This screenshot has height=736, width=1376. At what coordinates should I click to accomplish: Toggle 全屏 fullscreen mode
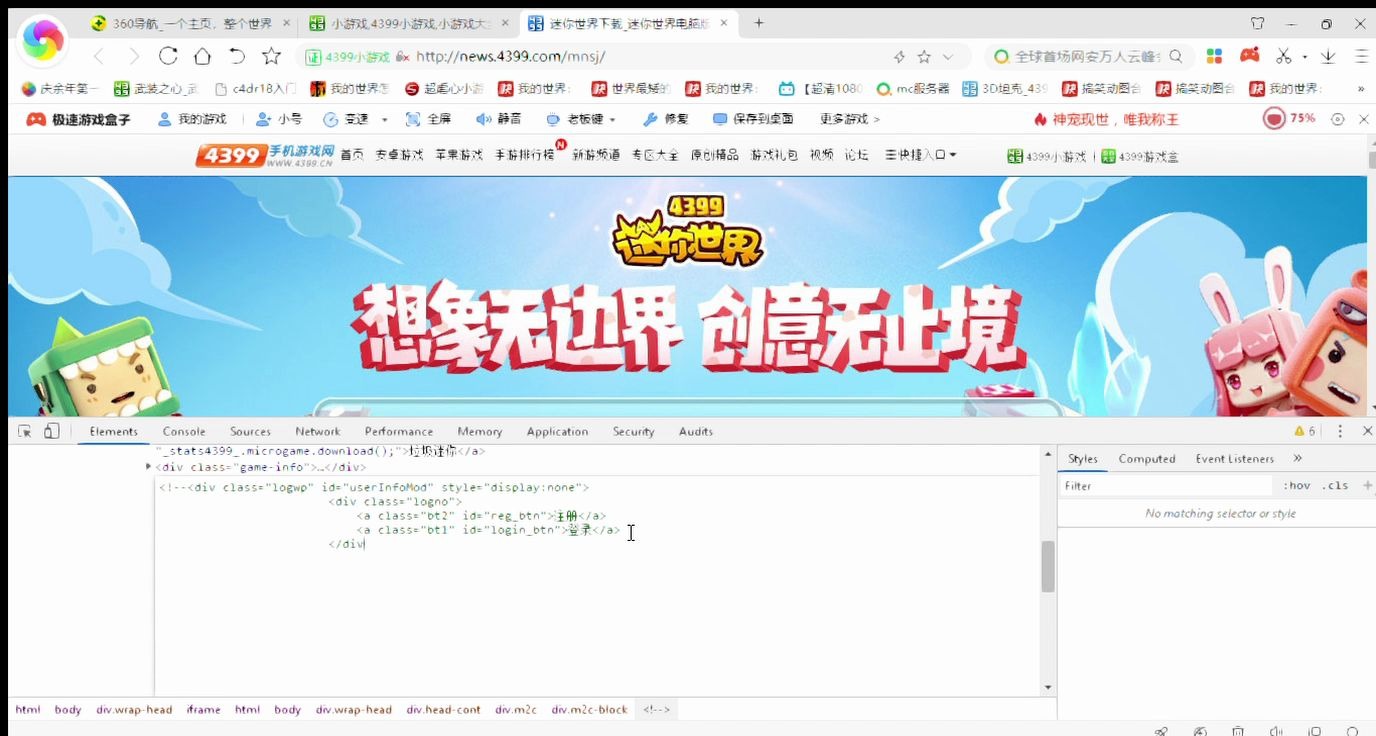pyautogui.click(x=428, y=119)
